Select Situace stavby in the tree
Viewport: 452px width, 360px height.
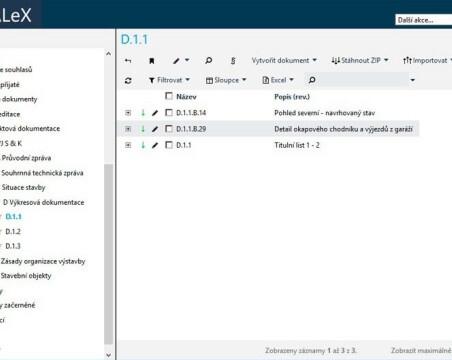23,187
